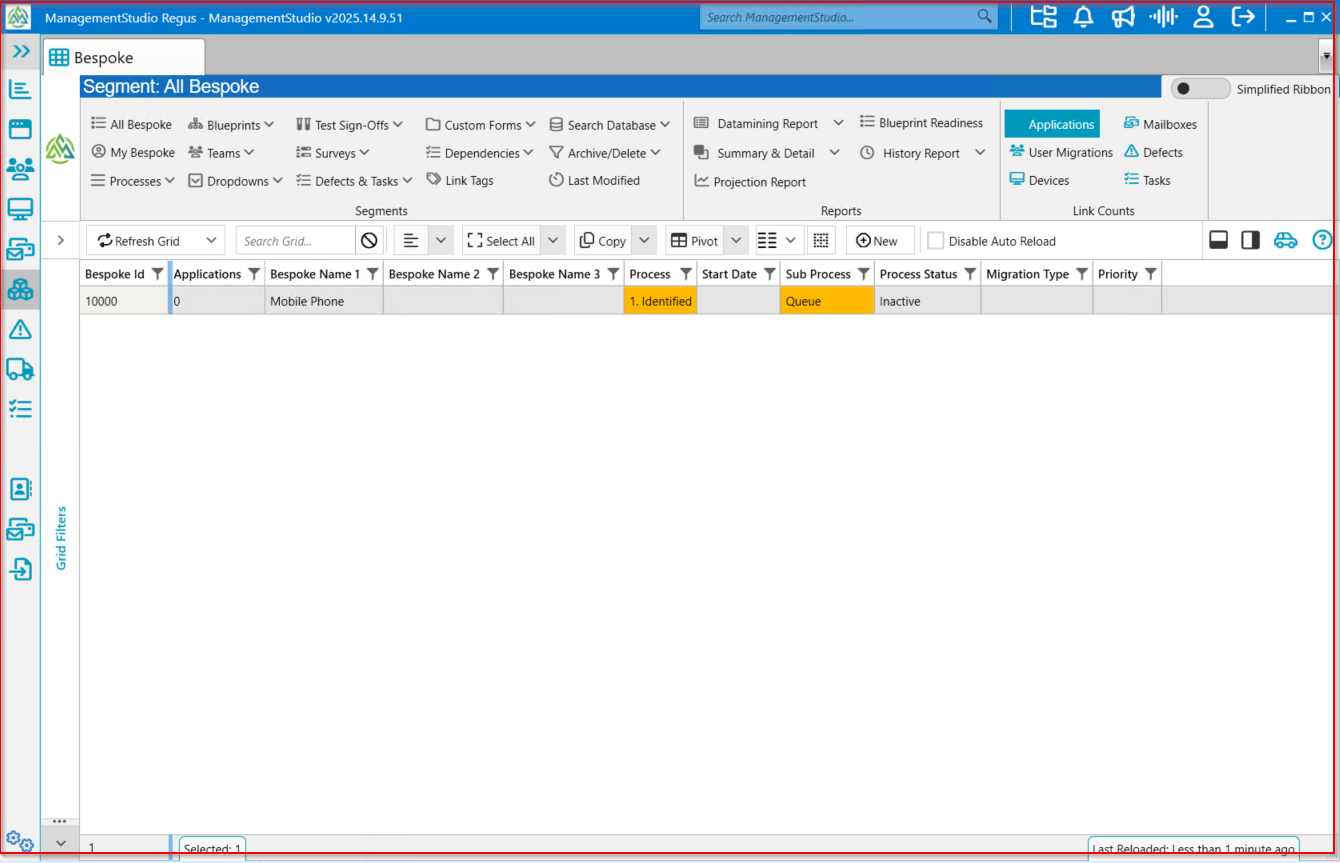
Task: Select the Bespoke cubes icon in sidebar
Action: pos(20,289)
